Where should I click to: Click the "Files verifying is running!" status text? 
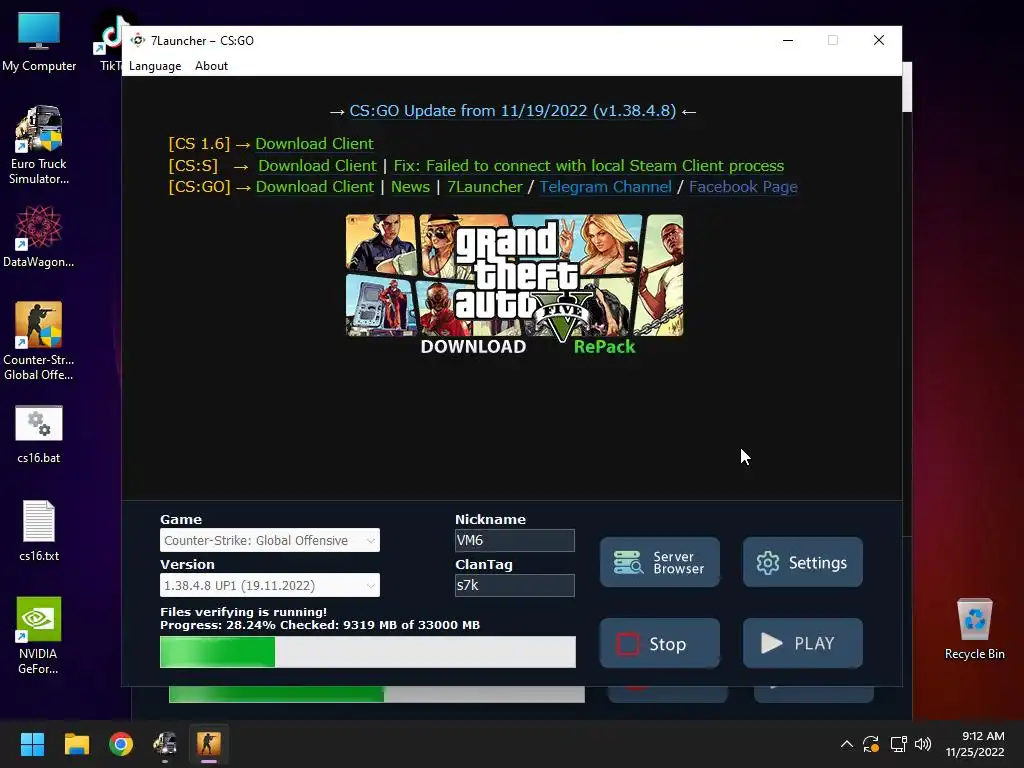(x=244, y=612)
